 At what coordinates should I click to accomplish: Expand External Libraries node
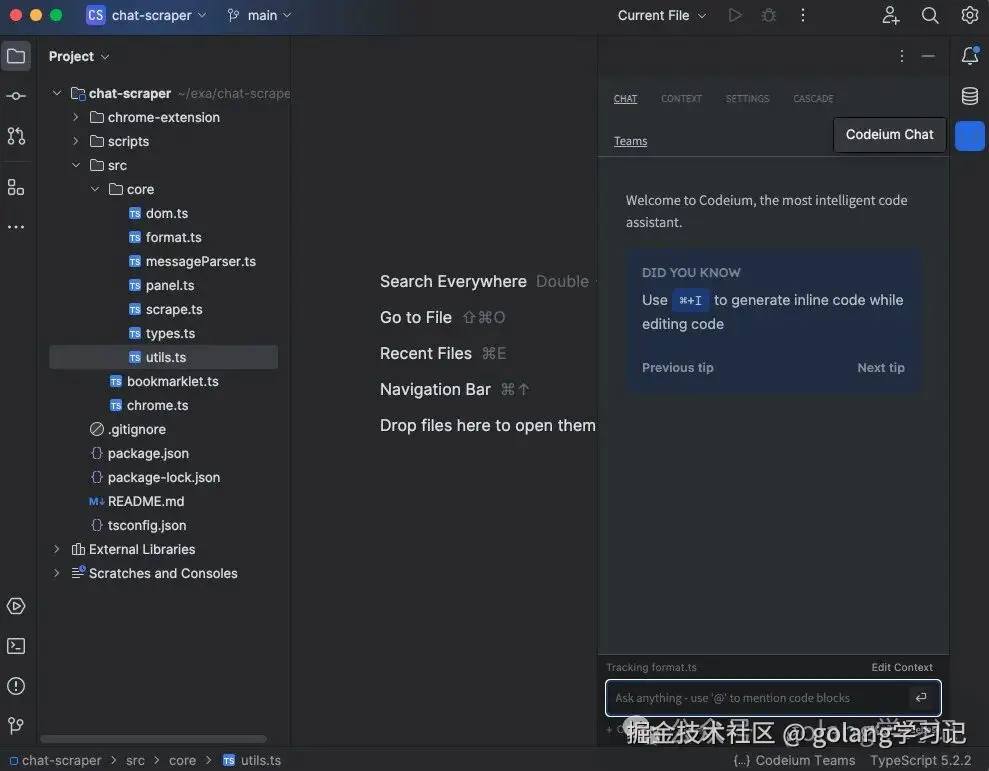tap(57, 550)
